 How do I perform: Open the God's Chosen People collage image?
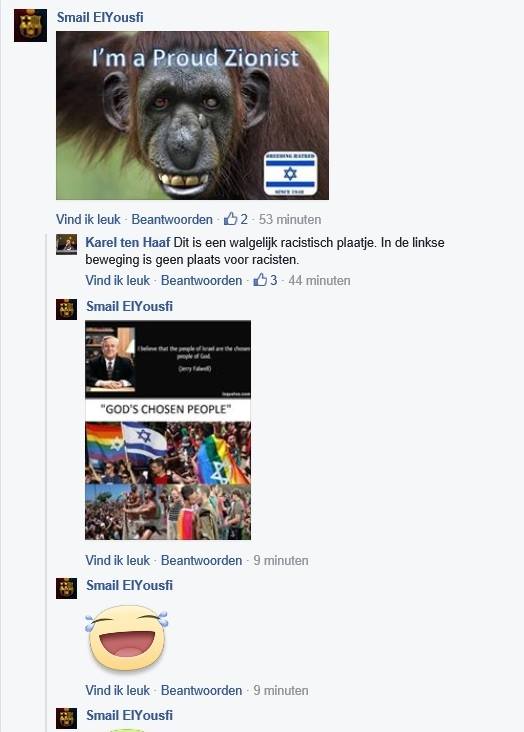click(168, 430)
